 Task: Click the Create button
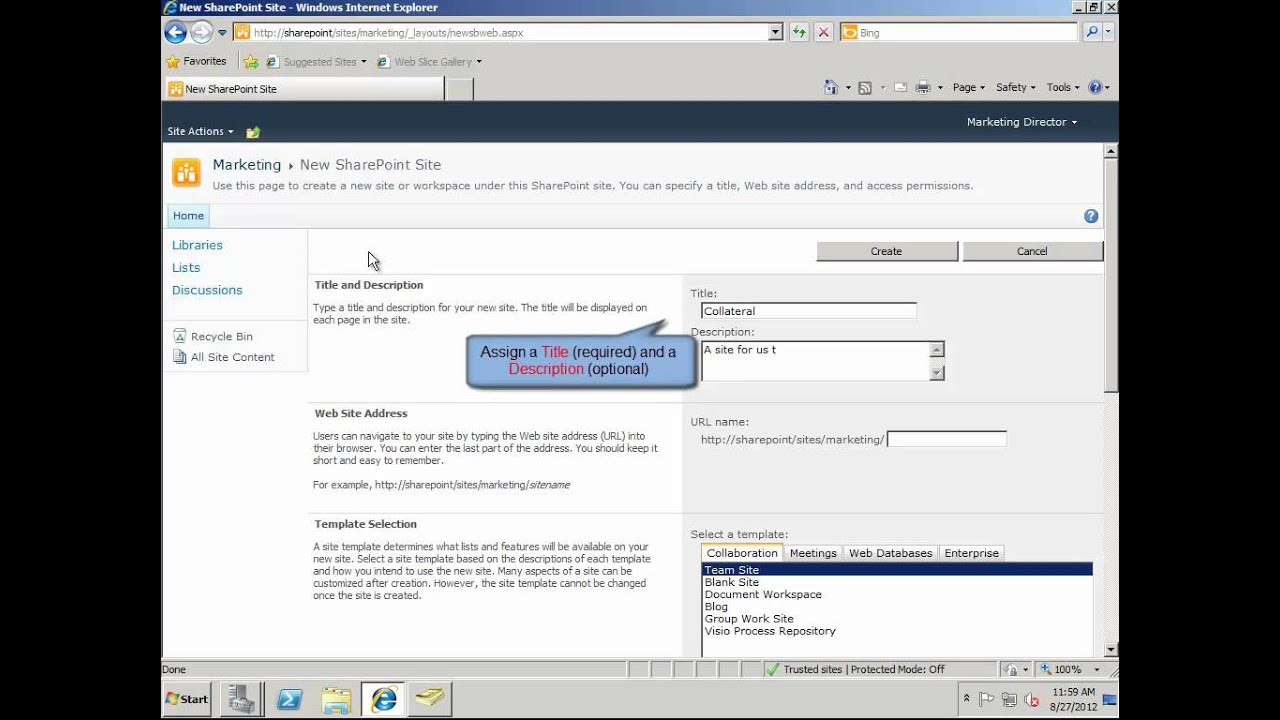pyautogui.click(x=886, y=251)
